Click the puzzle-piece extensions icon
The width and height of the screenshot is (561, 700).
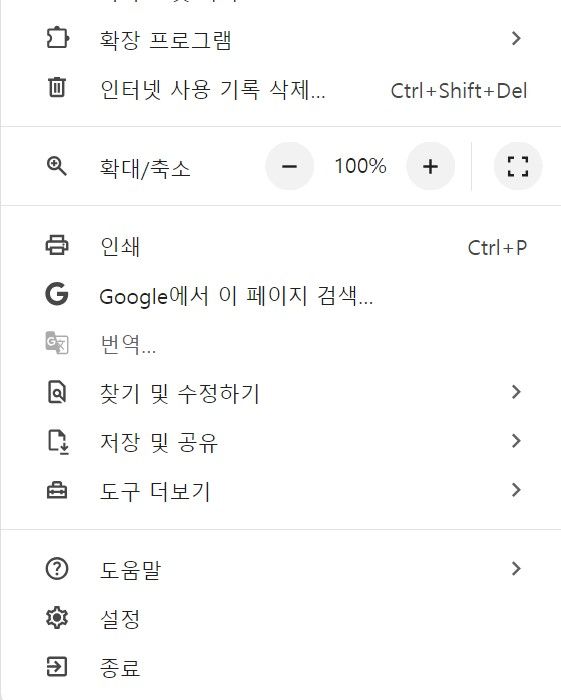57,38
